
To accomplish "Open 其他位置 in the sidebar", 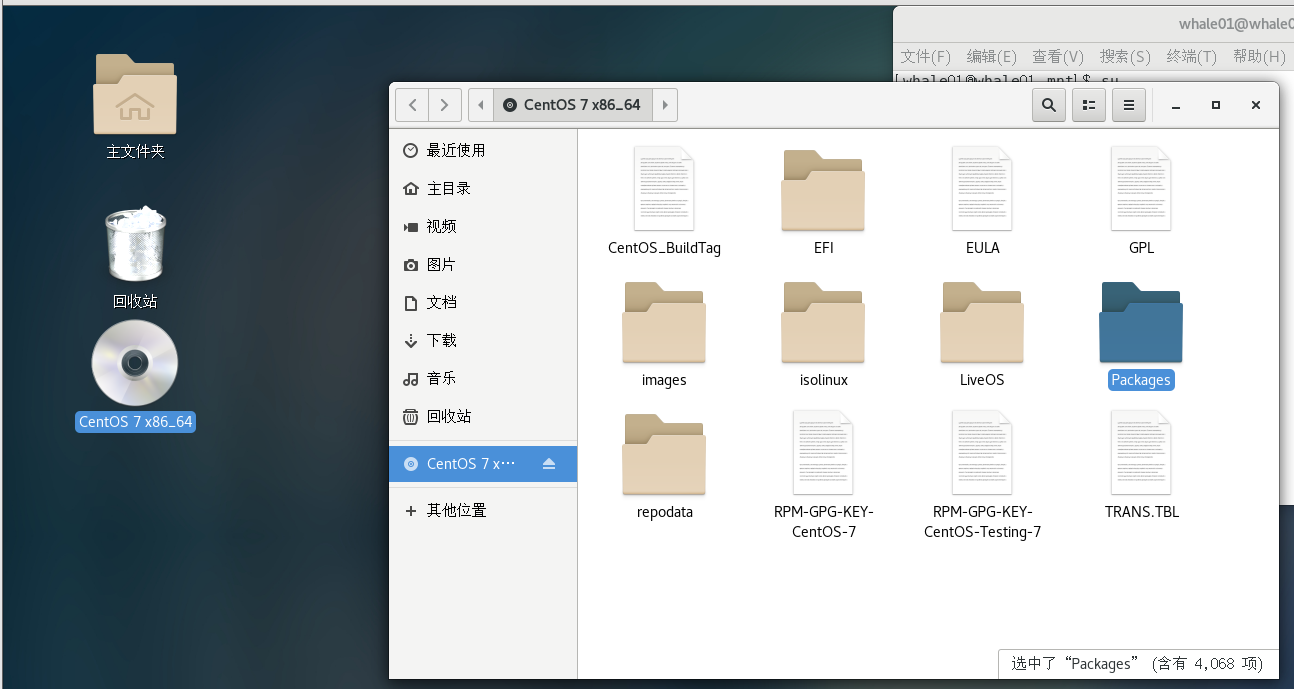I will [483, 510].
